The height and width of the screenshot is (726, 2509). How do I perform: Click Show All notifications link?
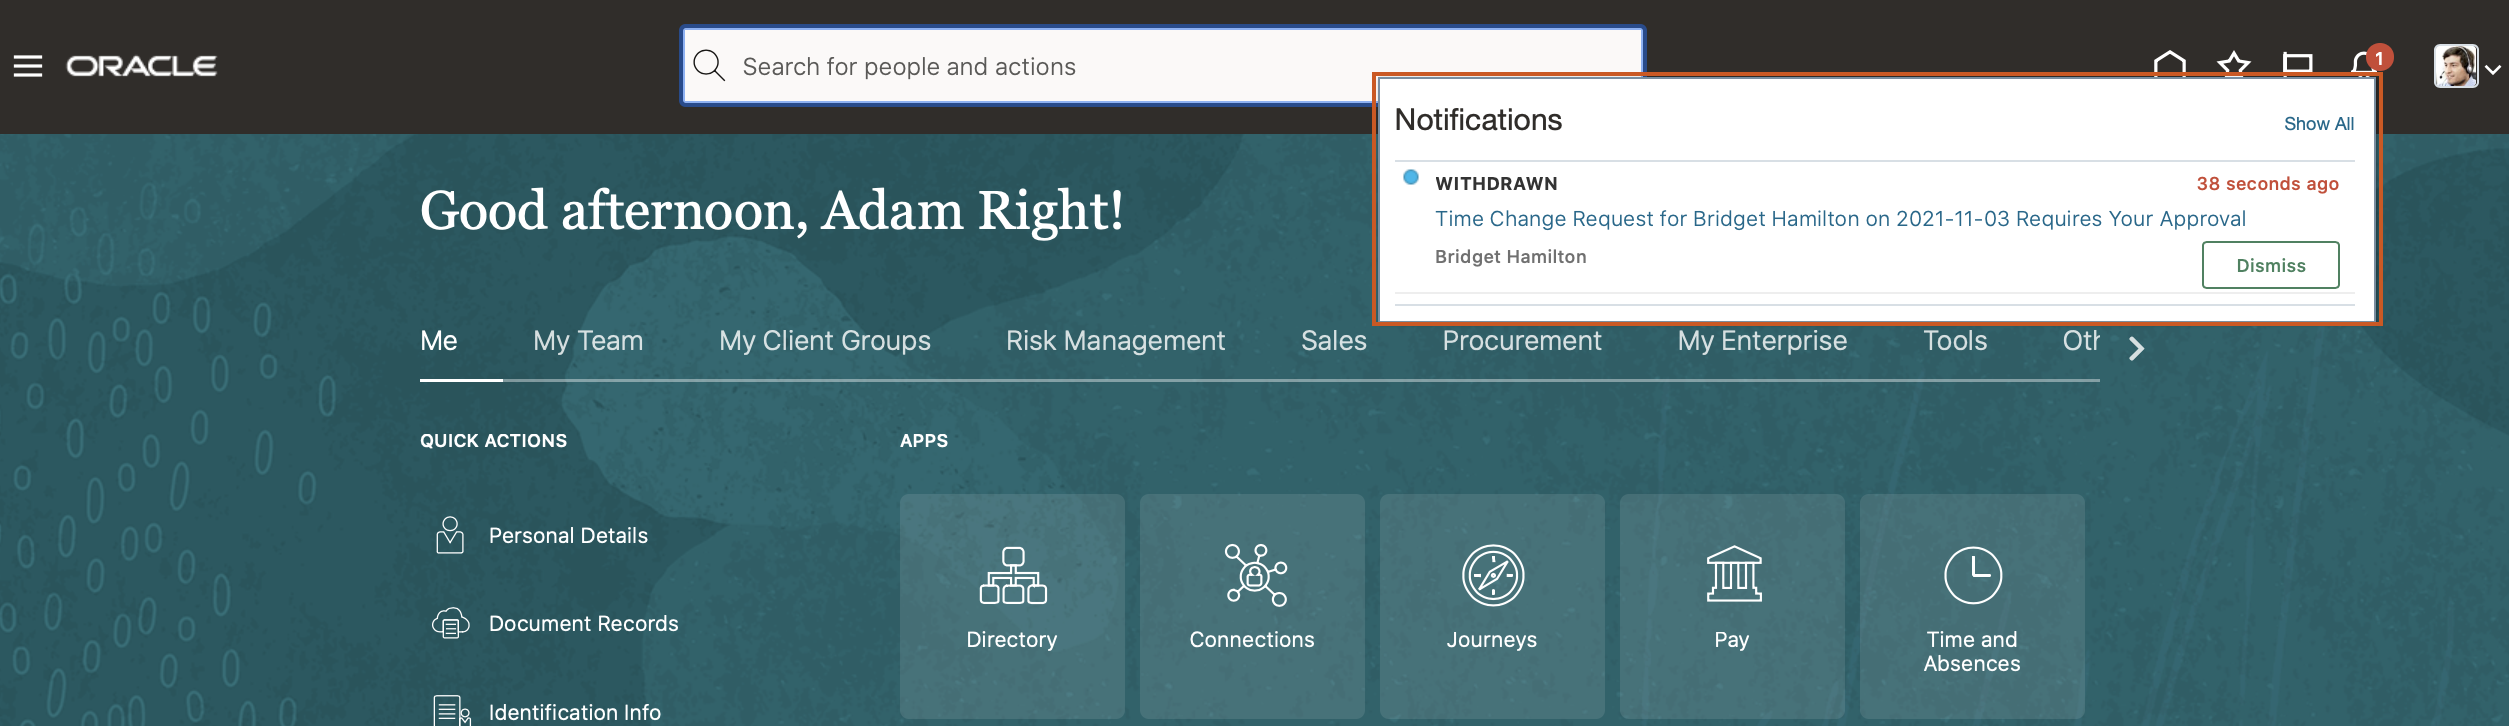[2318, 124]
